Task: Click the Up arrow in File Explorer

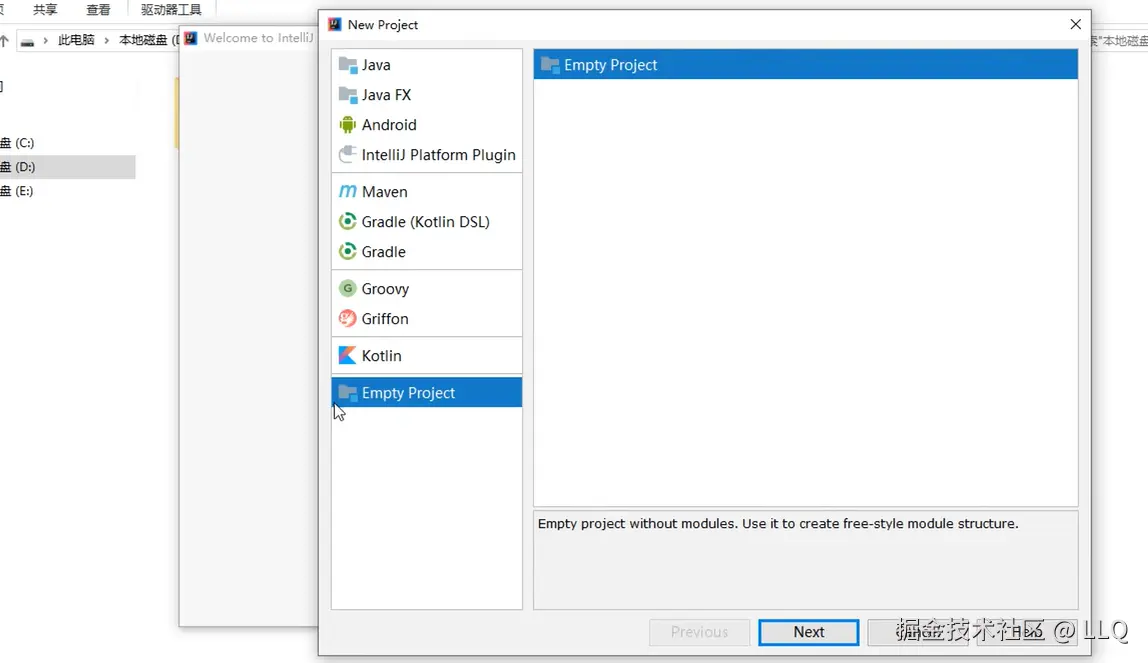Action: click(x=4, y=41)
